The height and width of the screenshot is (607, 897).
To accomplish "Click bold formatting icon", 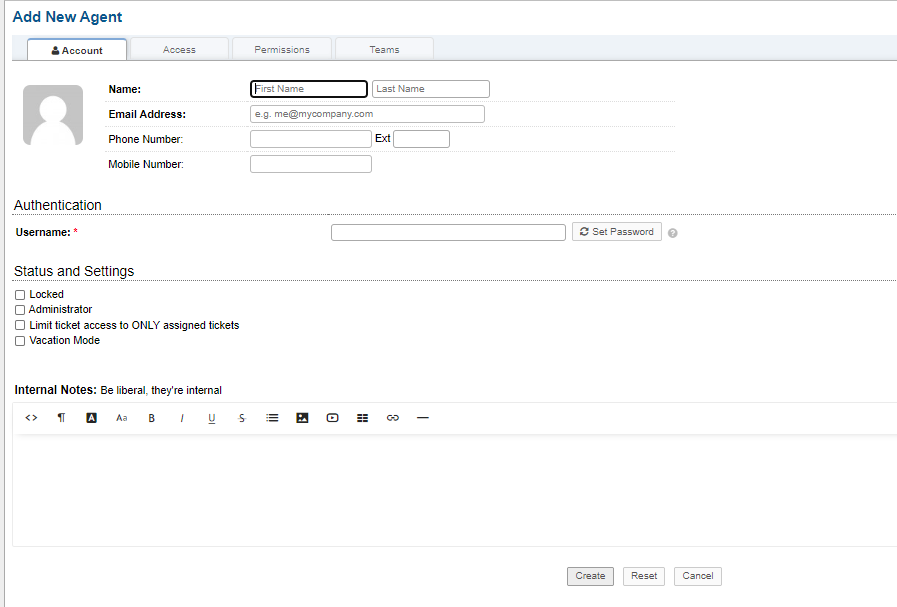I will (152, 418).
